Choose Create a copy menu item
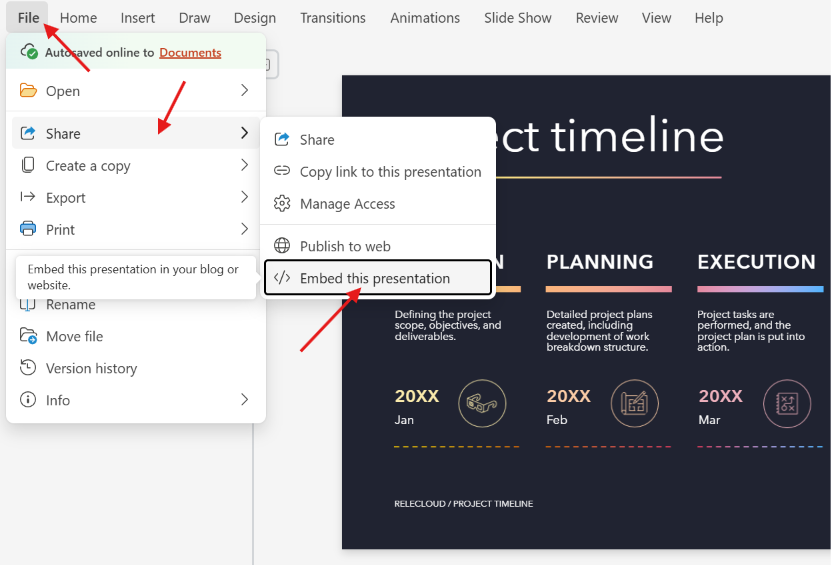This screenshot has width=831, height=565. (135, 165)
